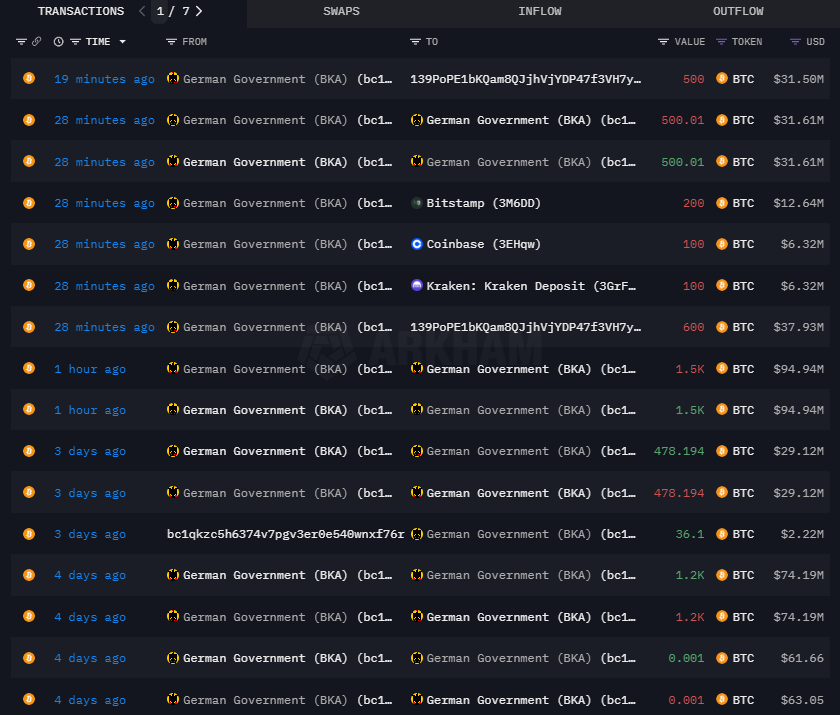Click the Coinbase logo icon

(417, 244)
